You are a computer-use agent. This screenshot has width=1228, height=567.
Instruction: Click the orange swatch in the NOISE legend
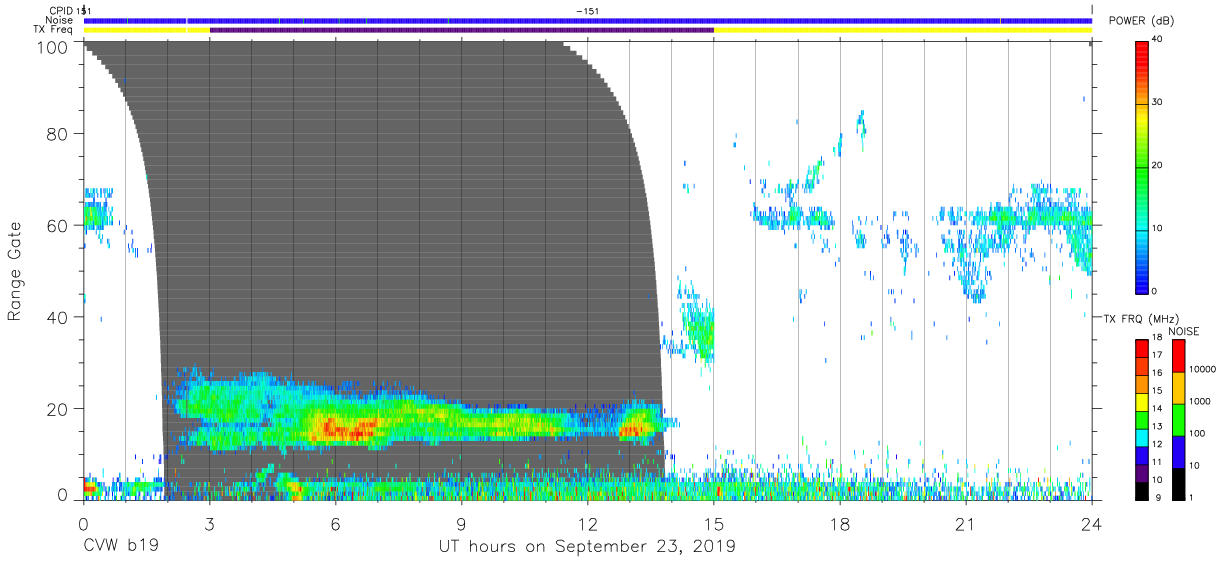click(1178, 387)
